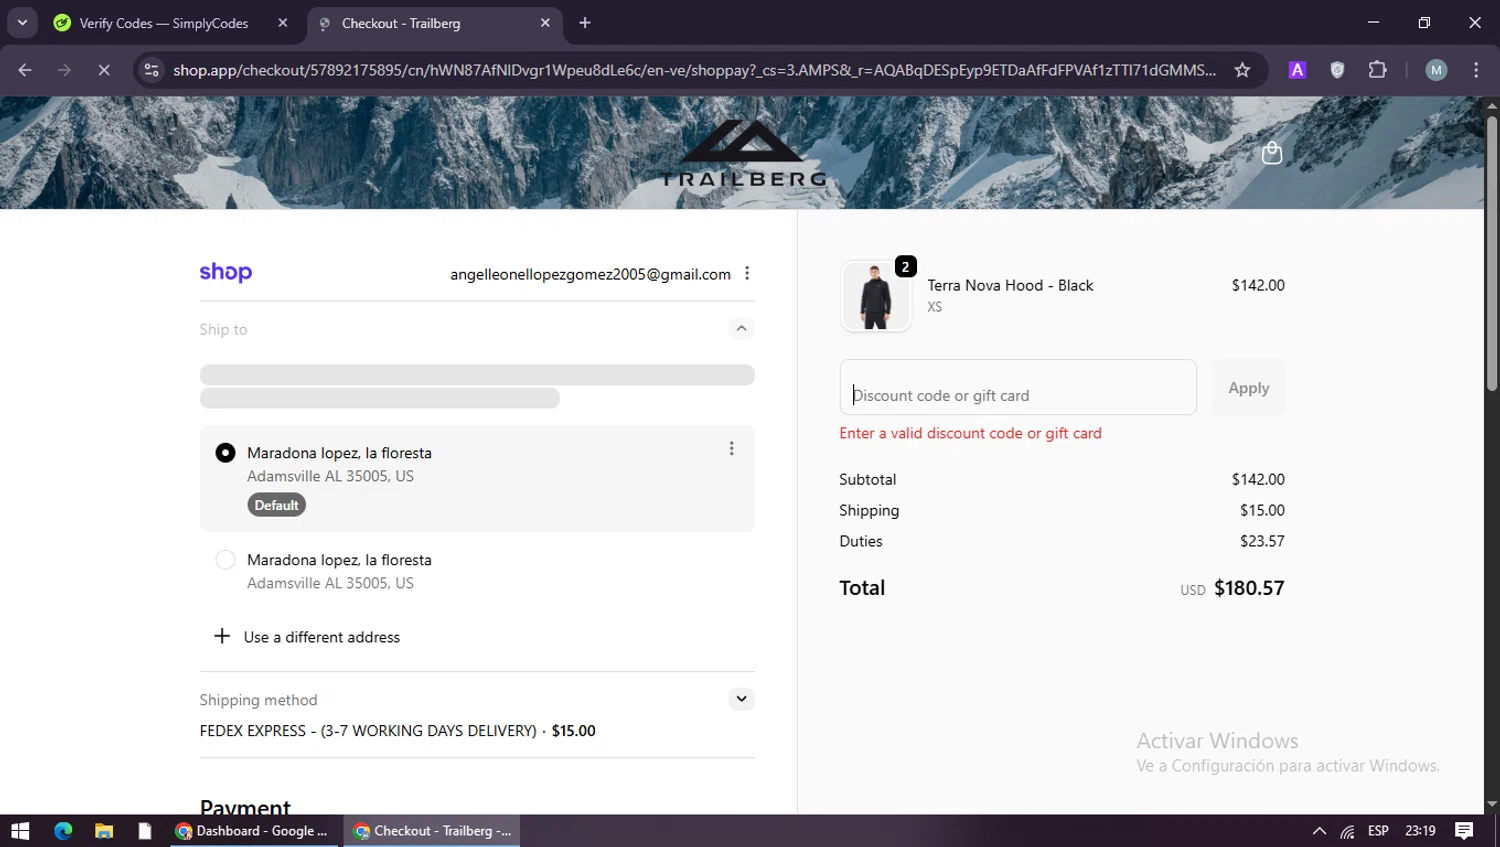The height and width of the screenshot is (847, 1500).
Task: Go forward in browser history
Action: (x=64, y=70)
